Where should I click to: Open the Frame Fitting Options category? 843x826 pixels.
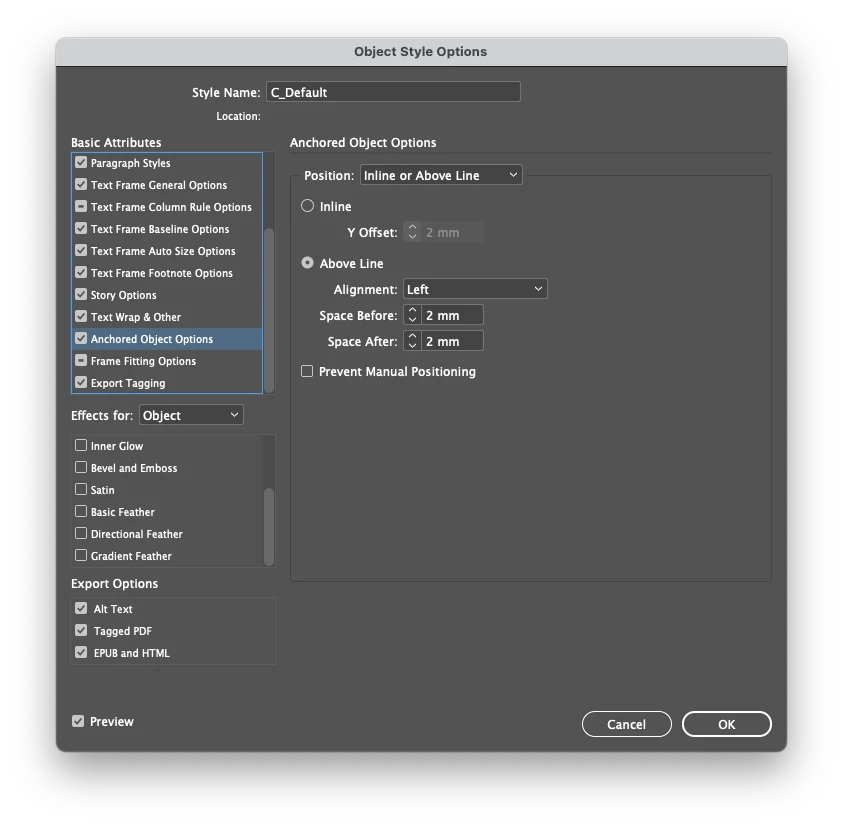[143, 361]
